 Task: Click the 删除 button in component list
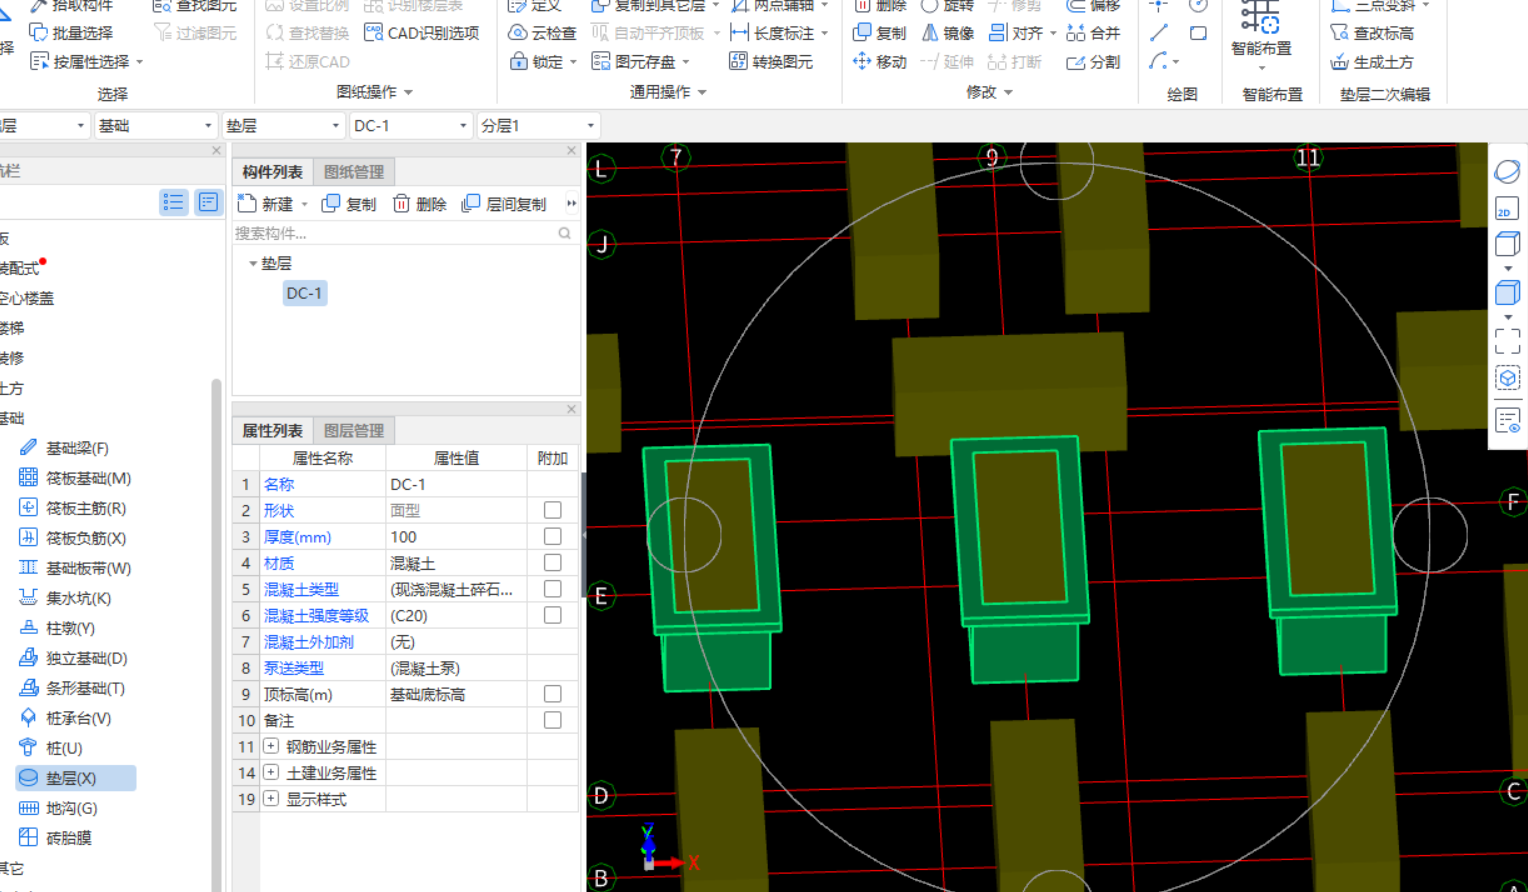[x=420, y=204]
